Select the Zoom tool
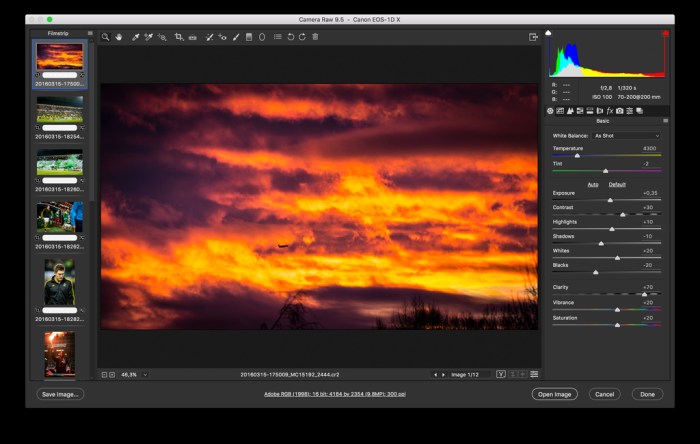Viewport: 700px width, 444px height. (x=105, y=37)
